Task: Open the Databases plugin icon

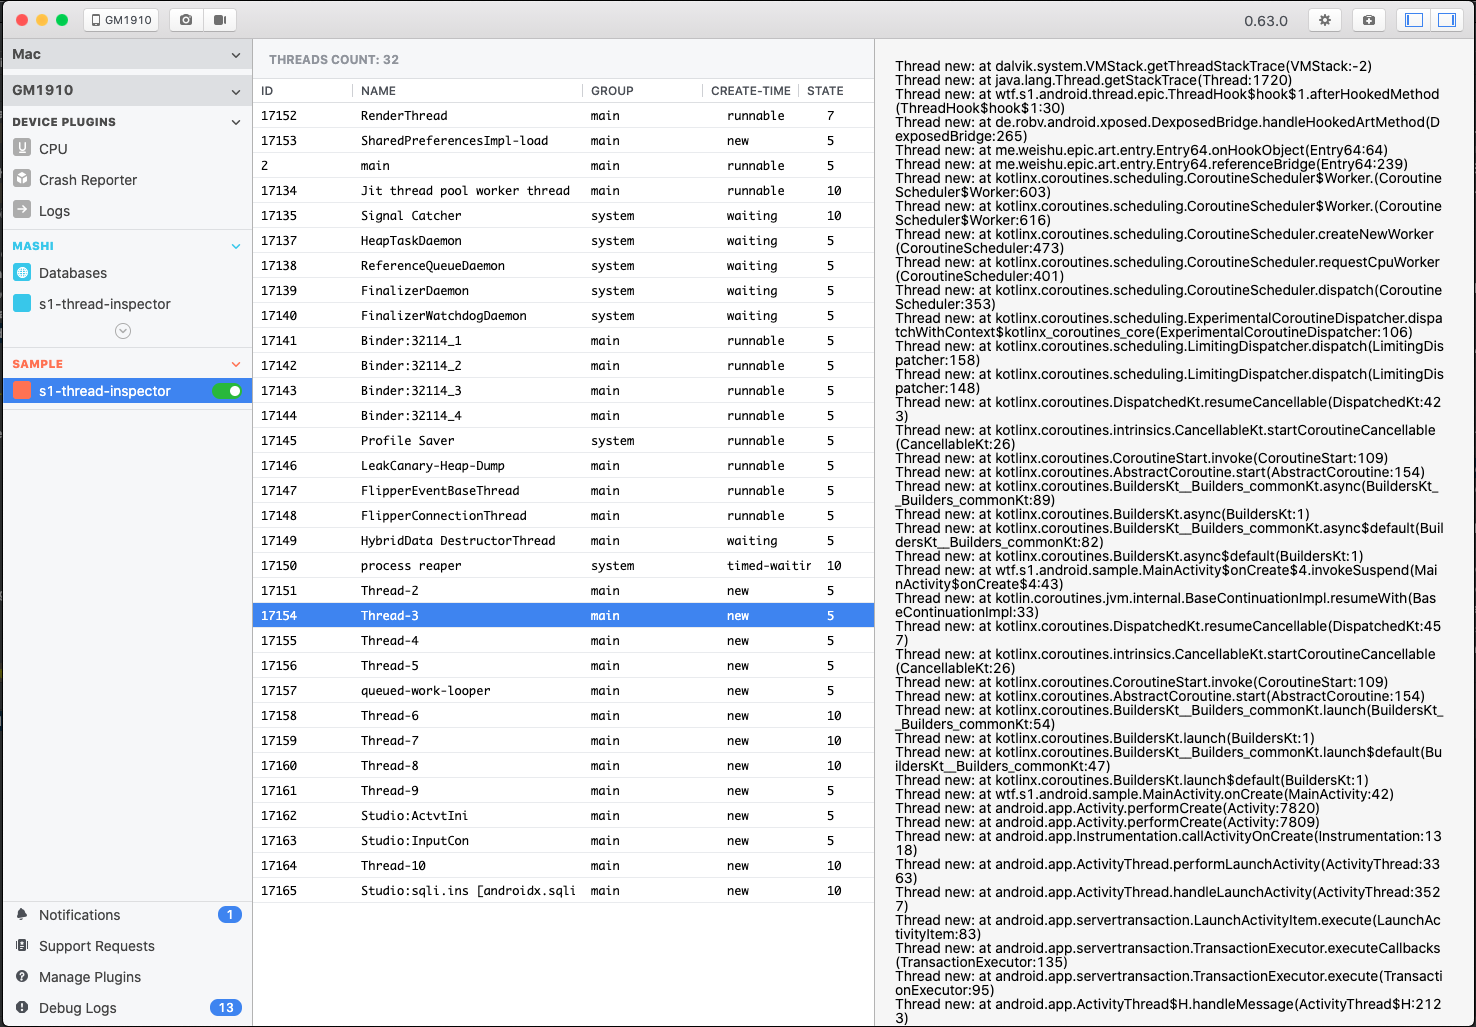Action: click(22, 272)
